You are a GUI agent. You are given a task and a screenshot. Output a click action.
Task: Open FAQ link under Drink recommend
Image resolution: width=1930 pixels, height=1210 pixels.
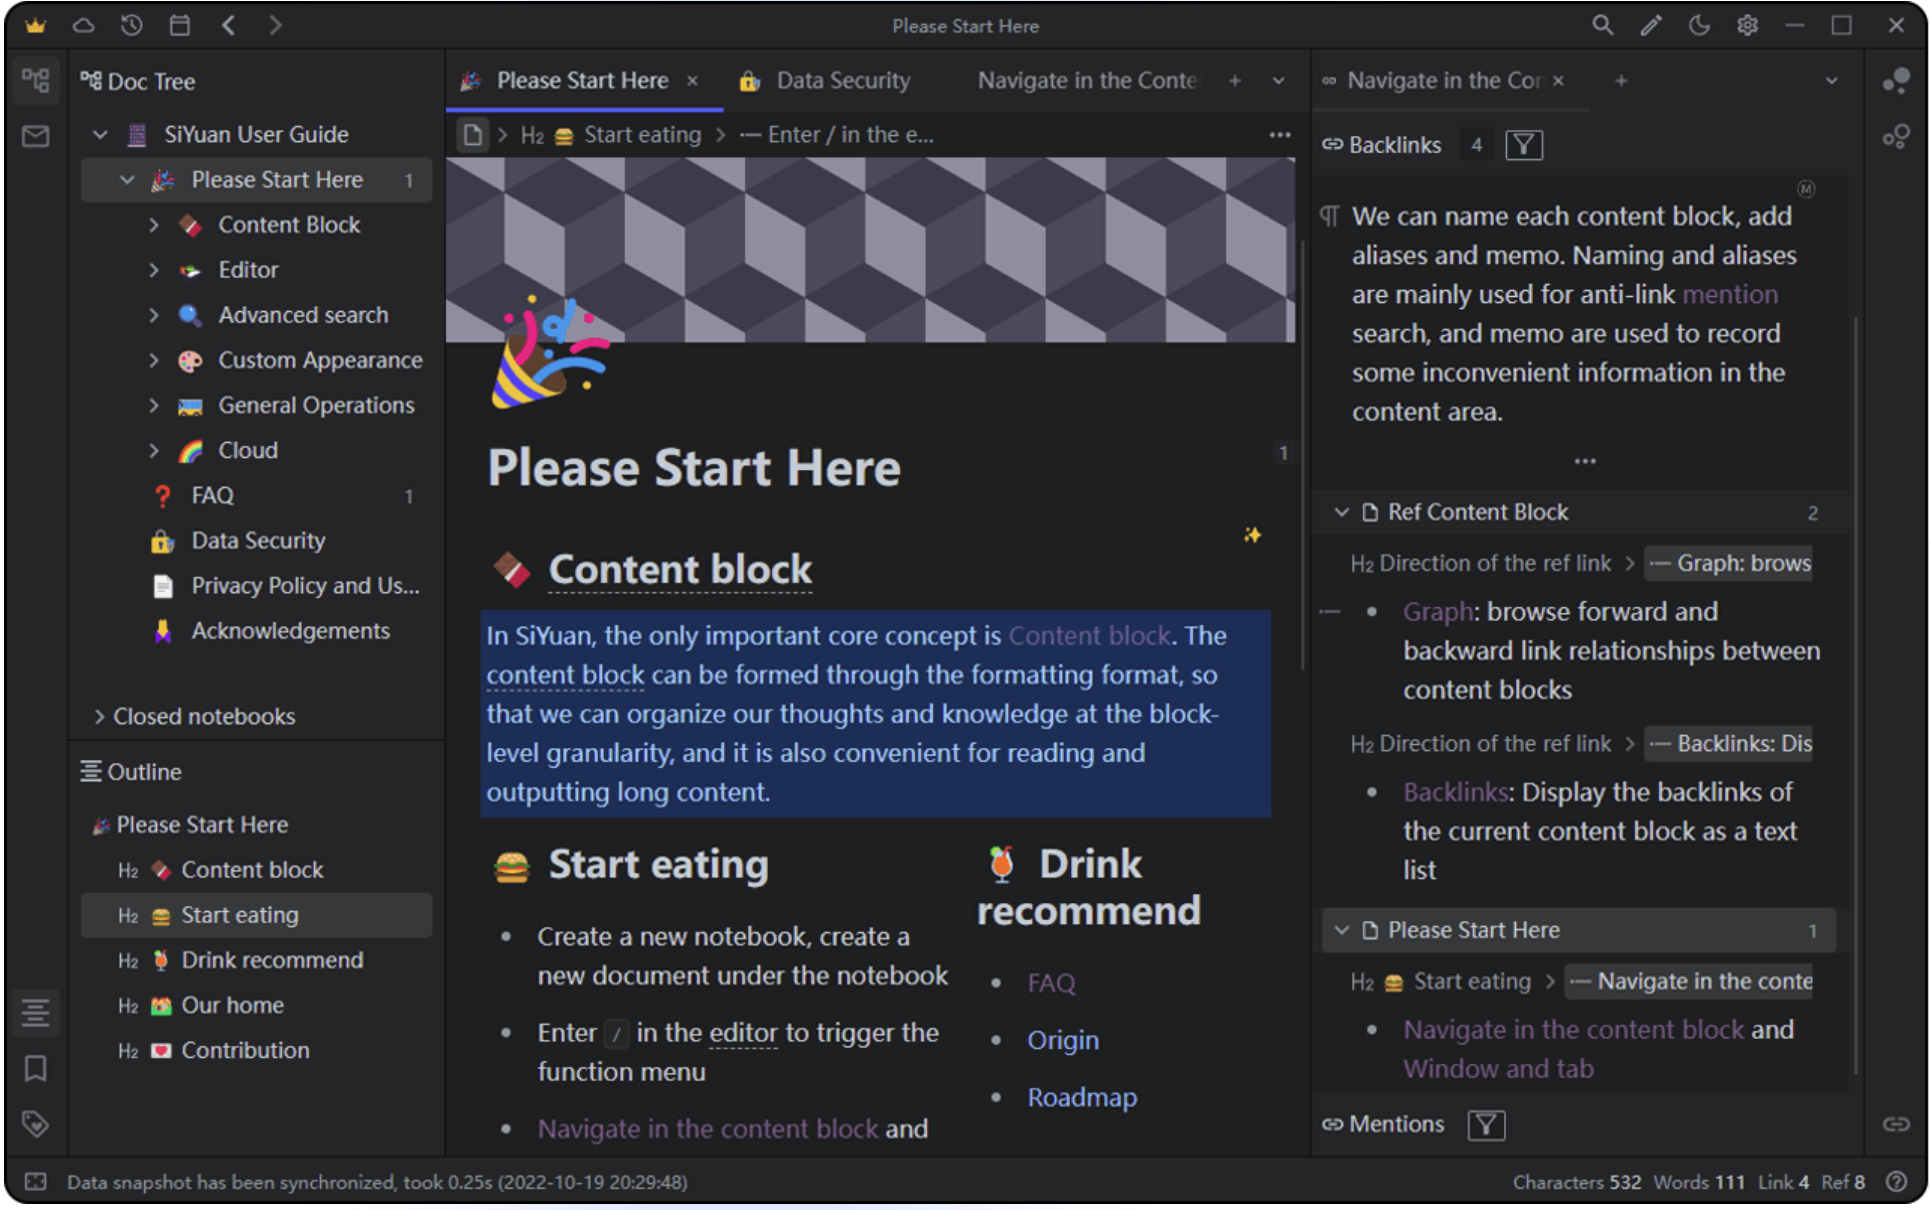click(x=1051, y=983)
